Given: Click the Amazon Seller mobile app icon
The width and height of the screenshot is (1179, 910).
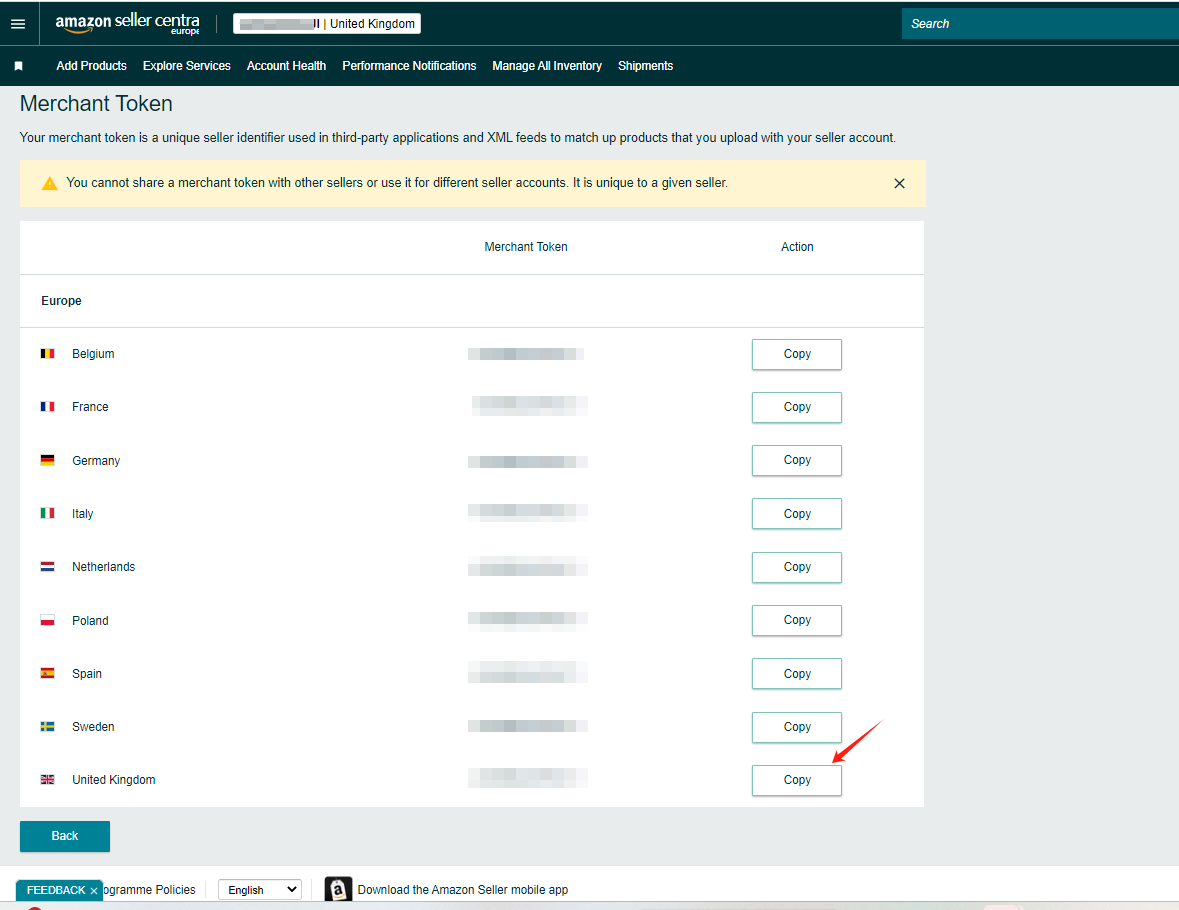Looking at the screenshot, I should click(338, 890).
